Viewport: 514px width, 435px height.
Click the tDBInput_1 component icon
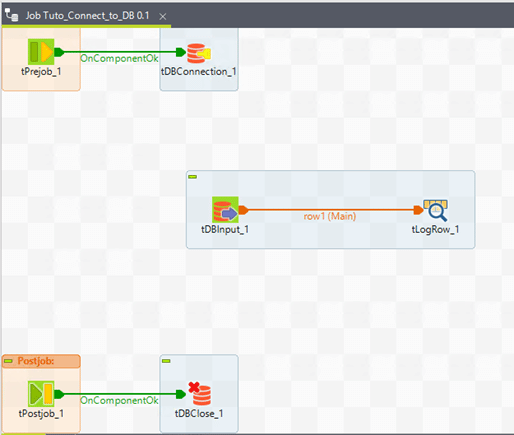(225, 210)
